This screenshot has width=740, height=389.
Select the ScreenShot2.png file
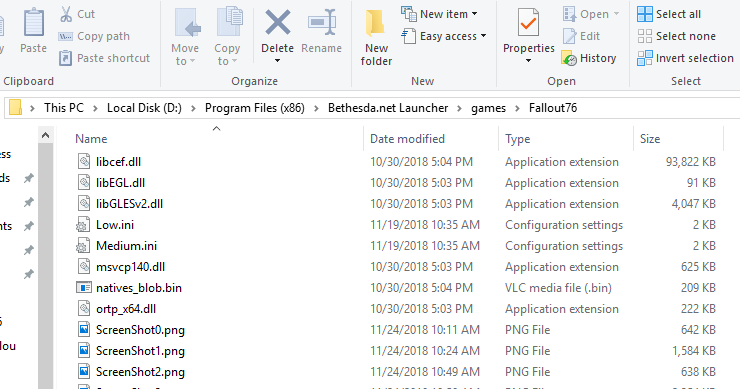tap(140, 372)
